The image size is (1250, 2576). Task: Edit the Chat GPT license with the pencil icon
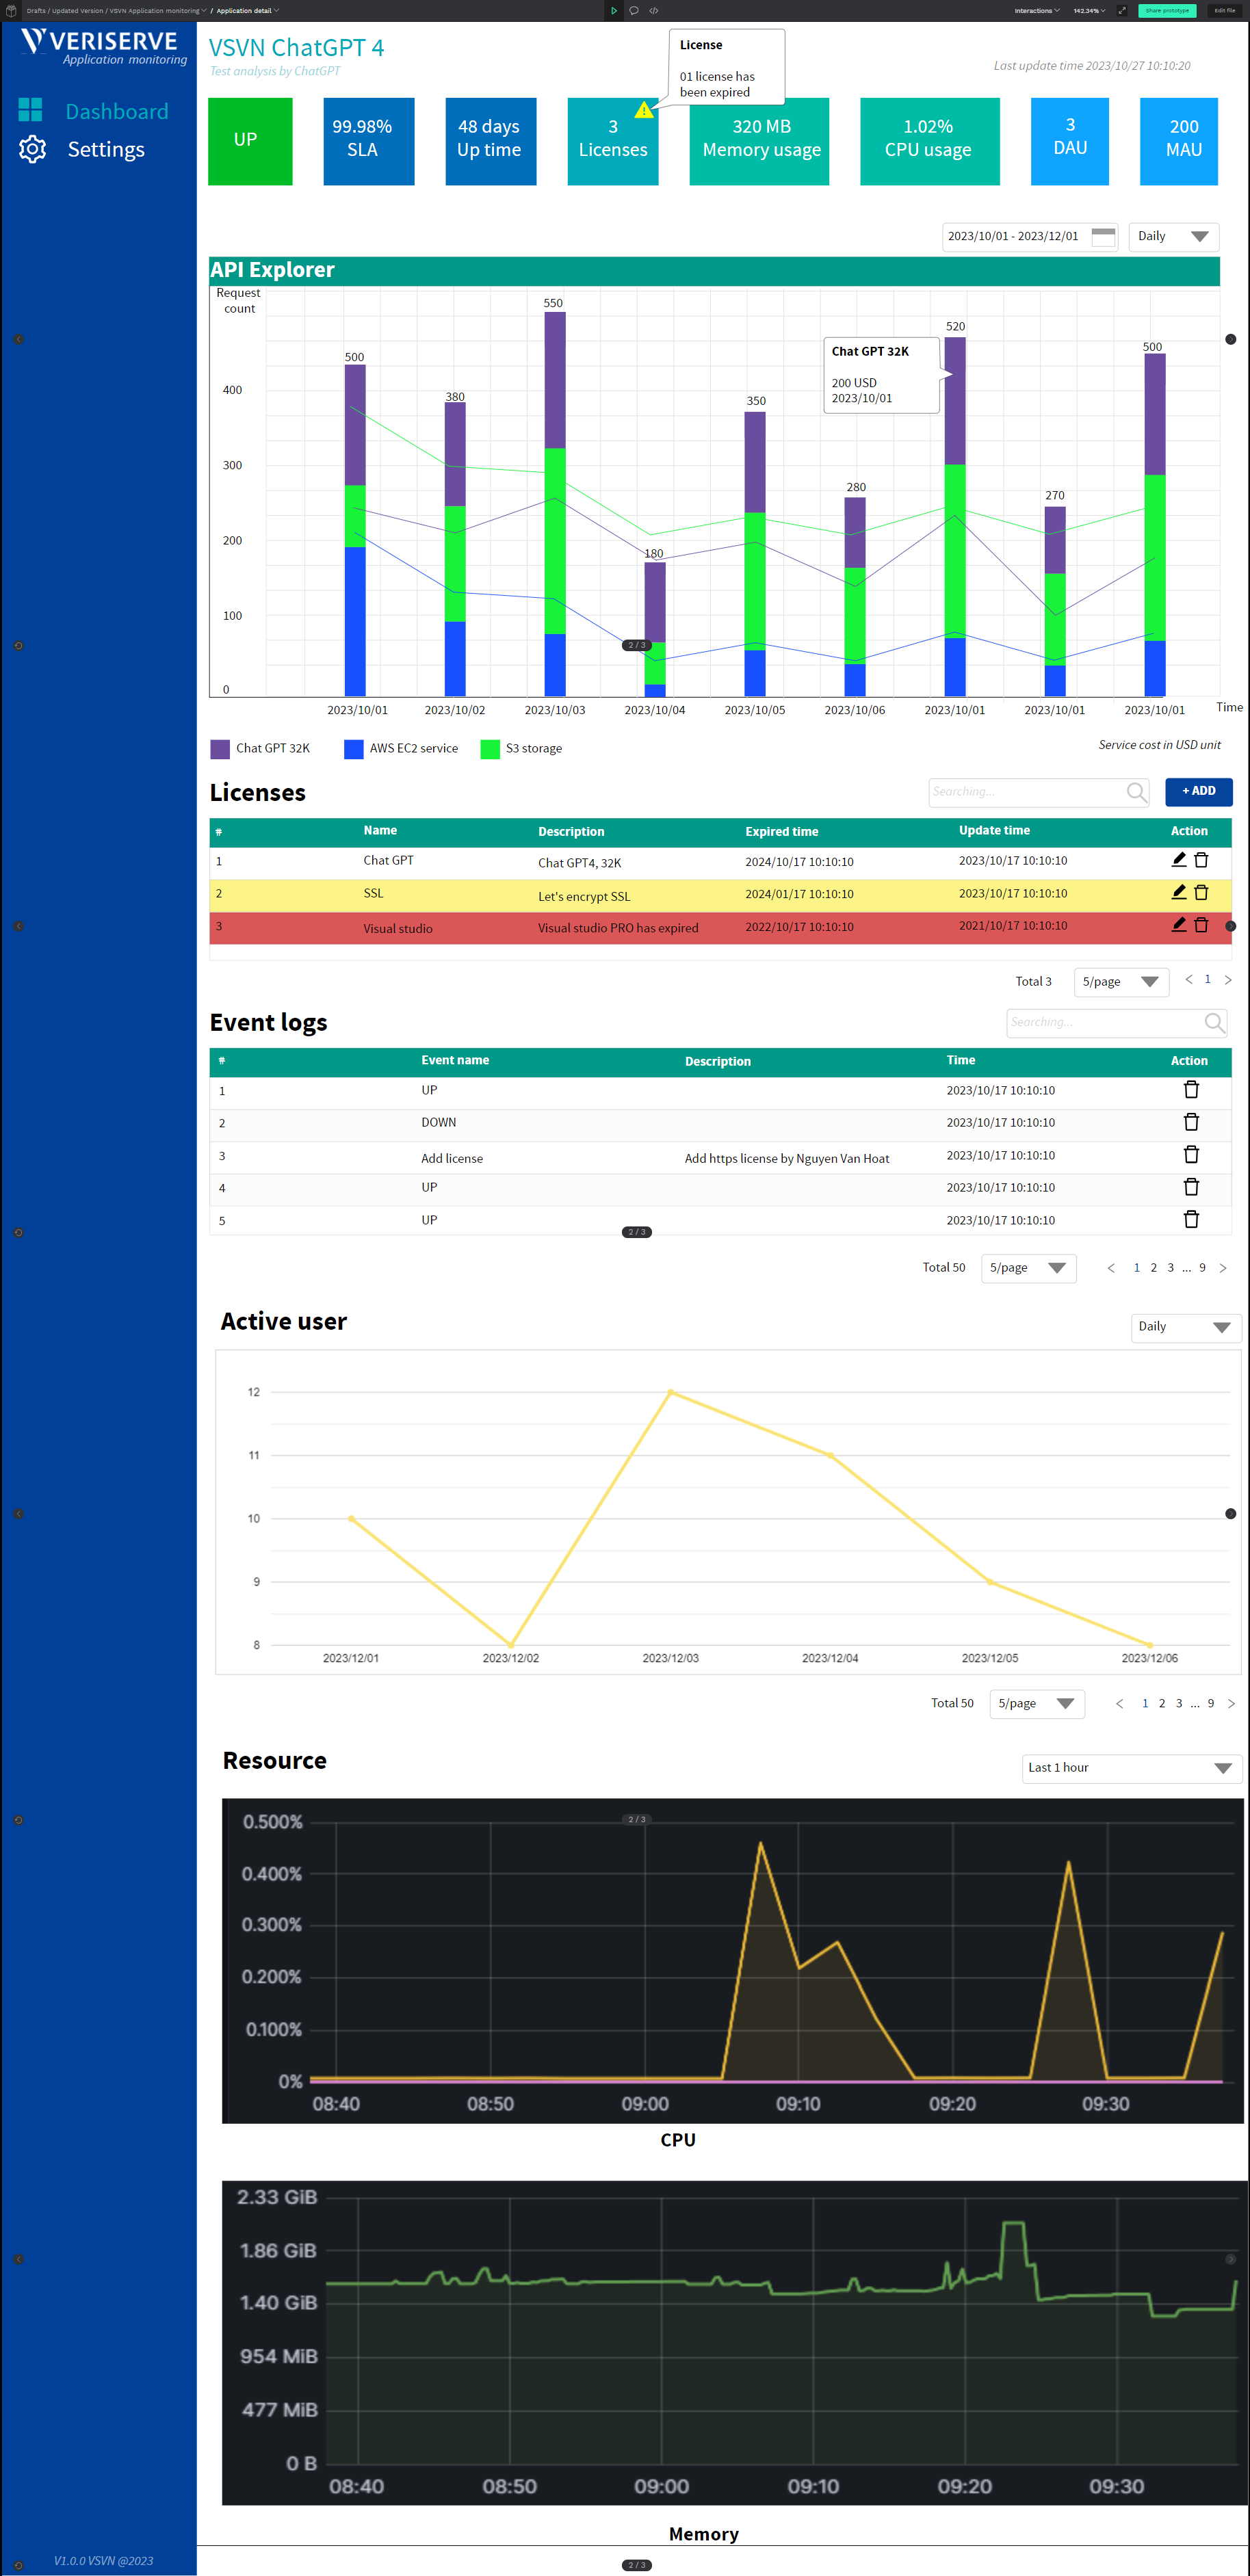(1178, 860)
